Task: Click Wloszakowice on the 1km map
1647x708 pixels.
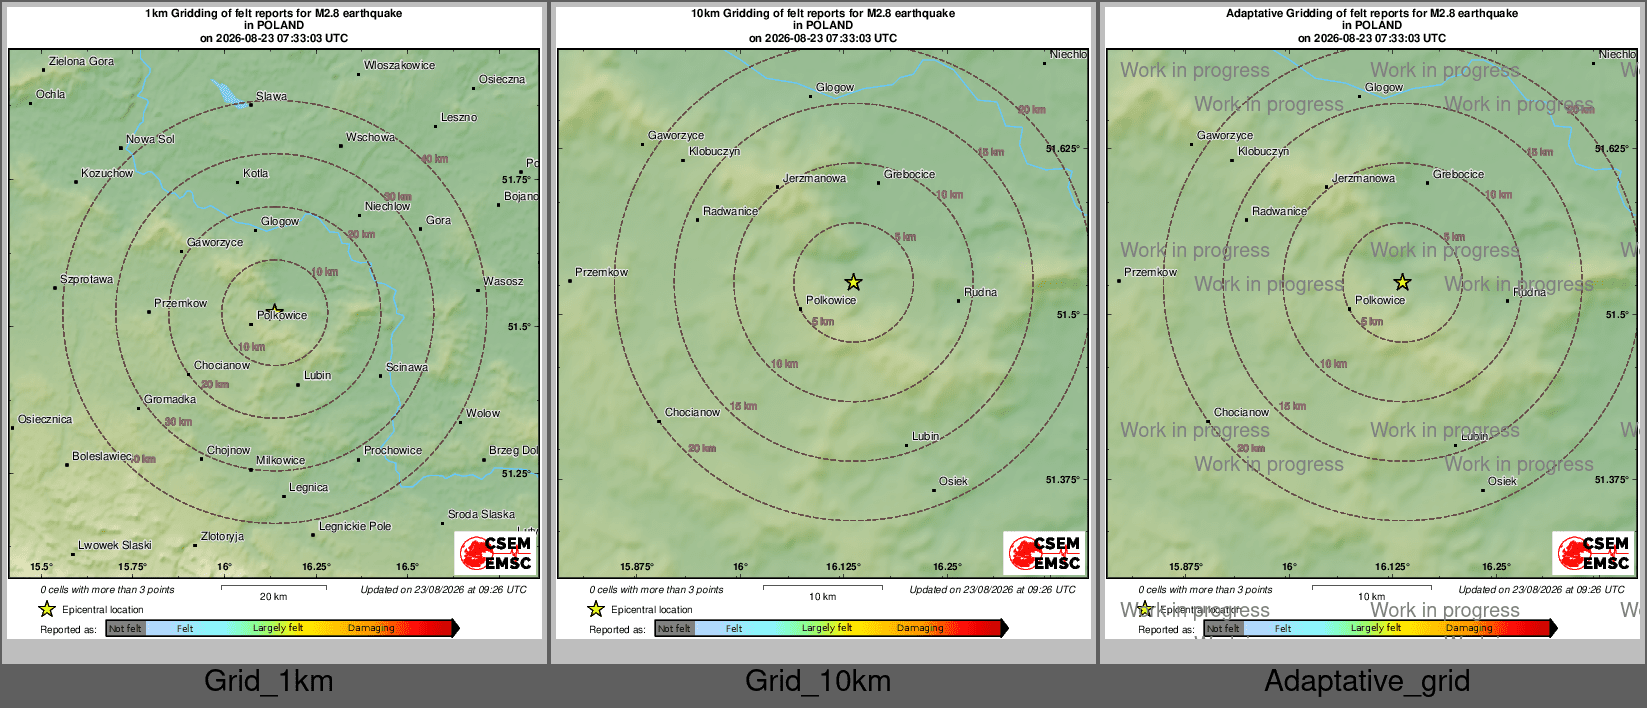Action: tap(399, 65)
